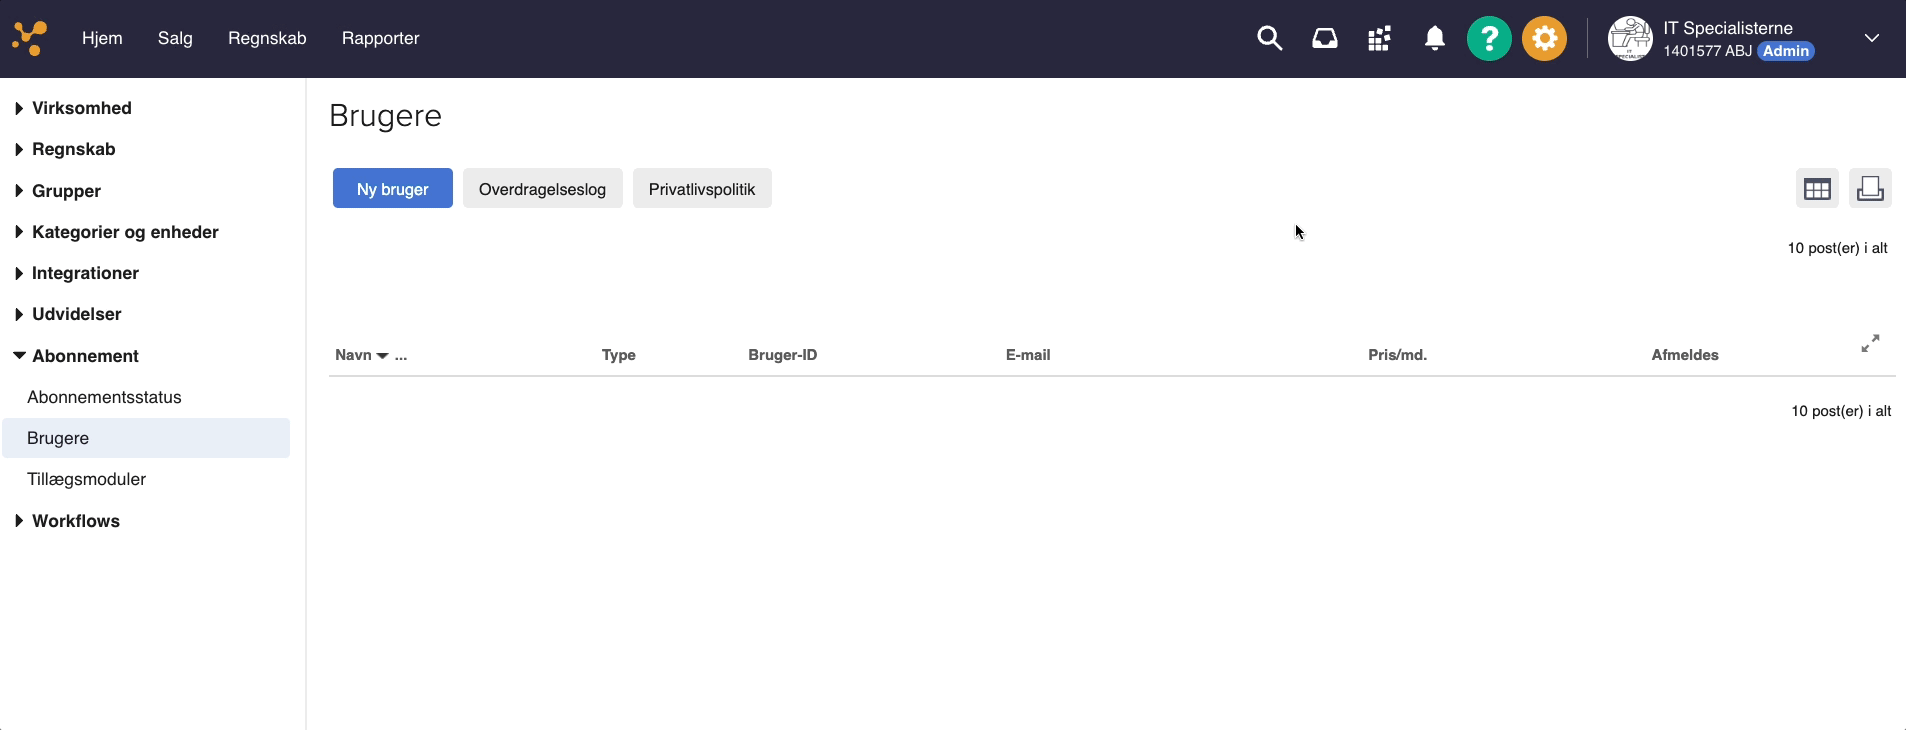The height and width of the screenshot is (730, 1906).
Task: Expand the Virksomhed sidebar section
Action: 81,108
